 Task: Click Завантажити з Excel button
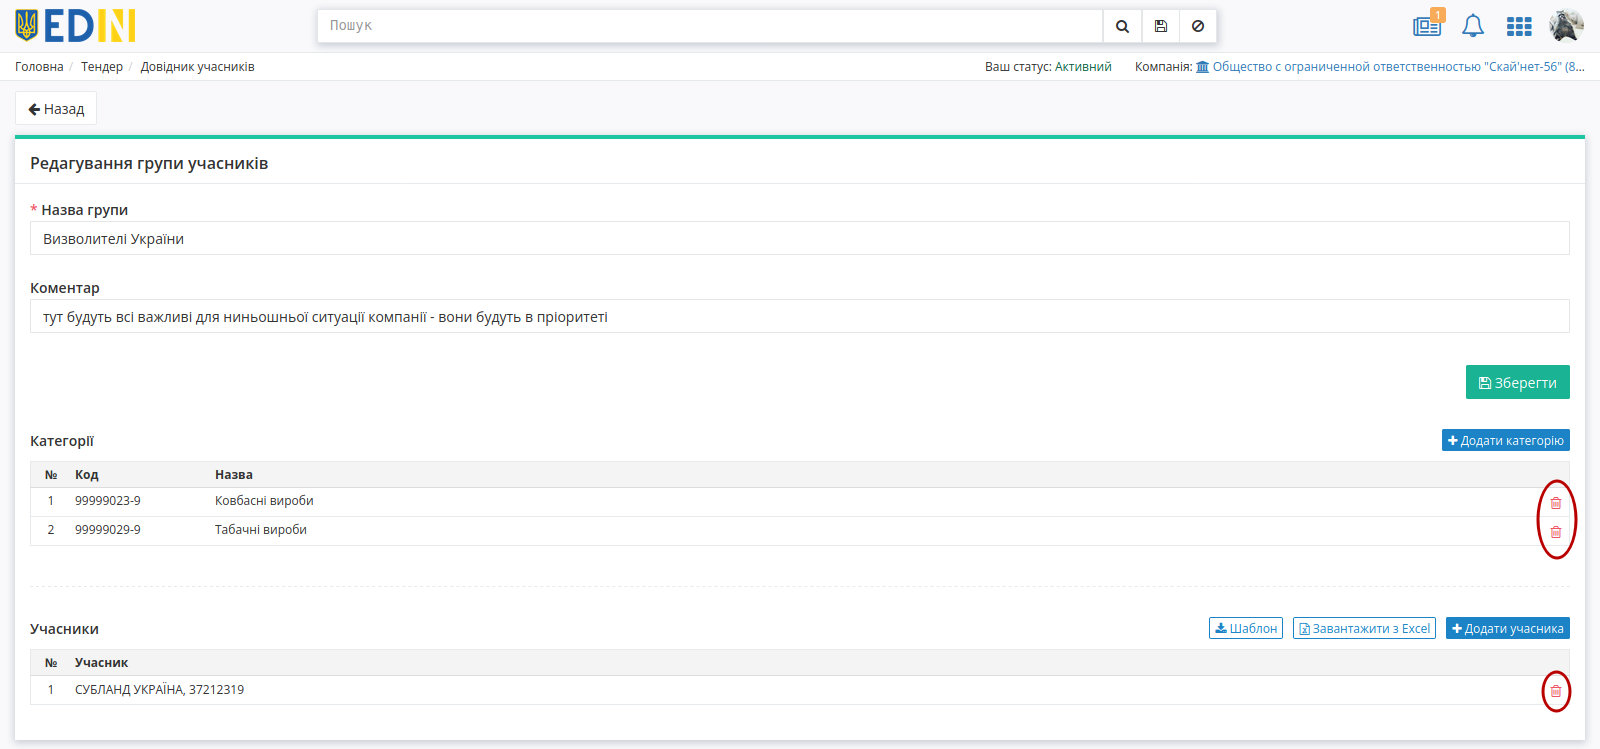click(1364, 628)
